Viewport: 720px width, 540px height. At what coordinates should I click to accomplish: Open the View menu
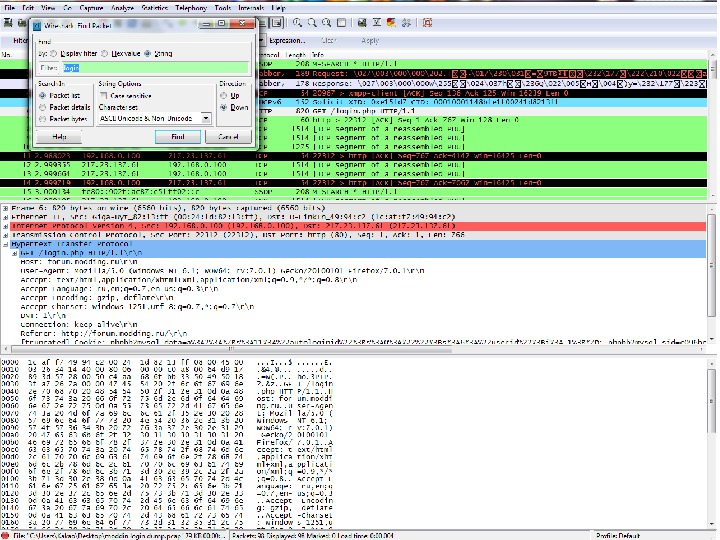point(48,8)
